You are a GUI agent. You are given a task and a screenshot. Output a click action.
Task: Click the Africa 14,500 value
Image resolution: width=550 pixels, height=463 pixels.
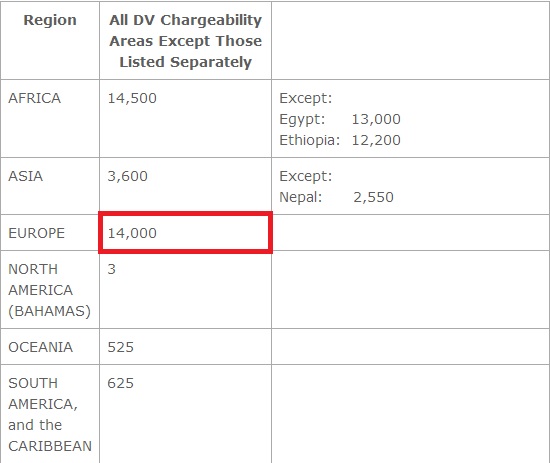pyautogui.click(x=132, y=98)
